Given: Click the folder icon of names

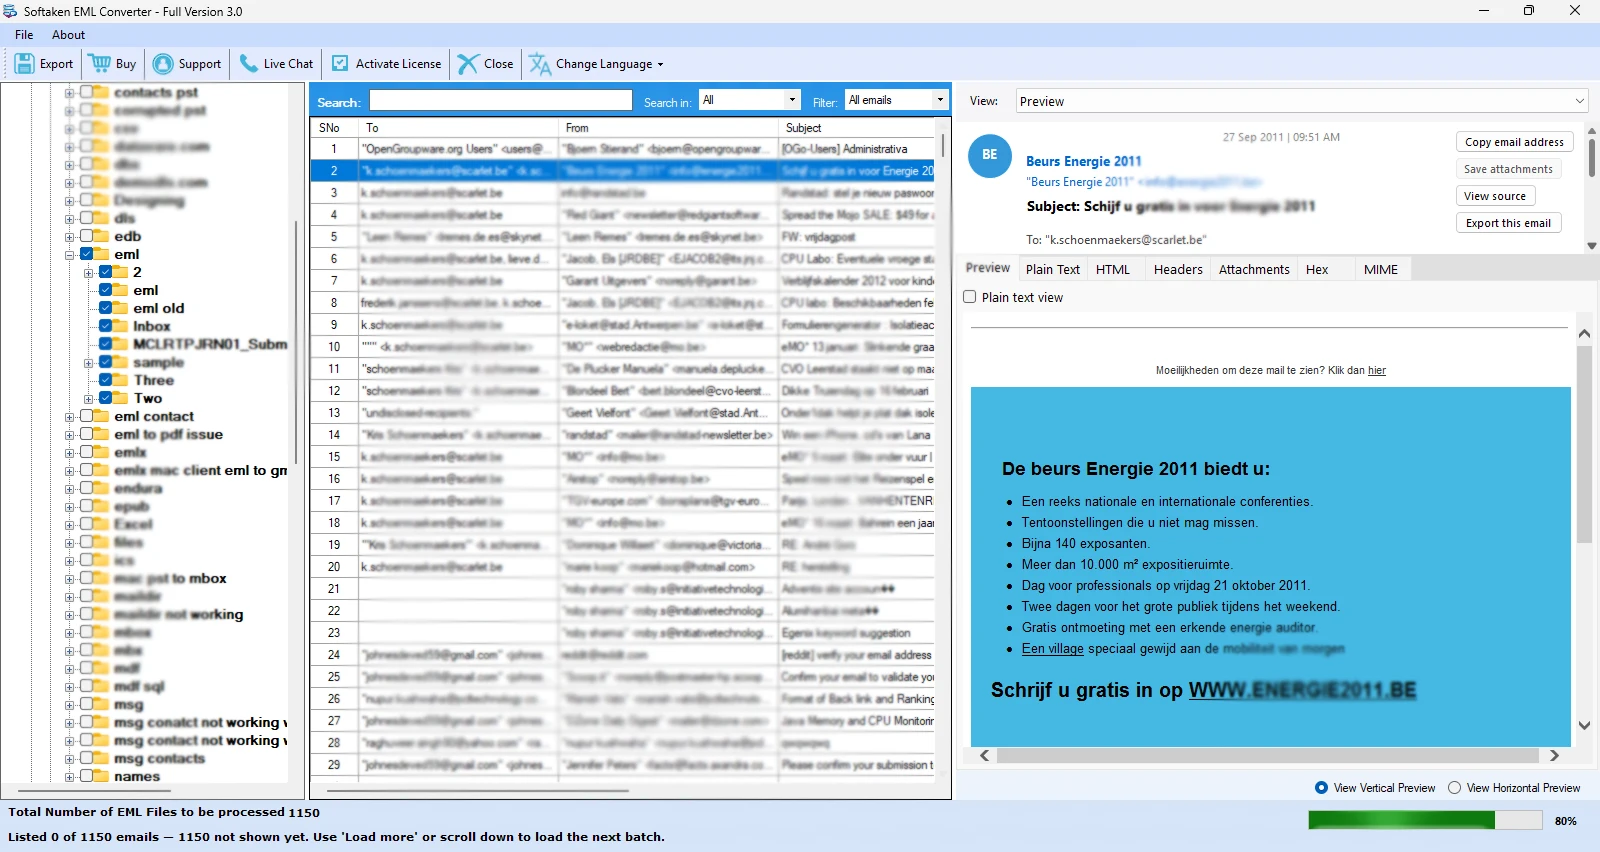Looking at the screenshot, I should click(101, 776).
